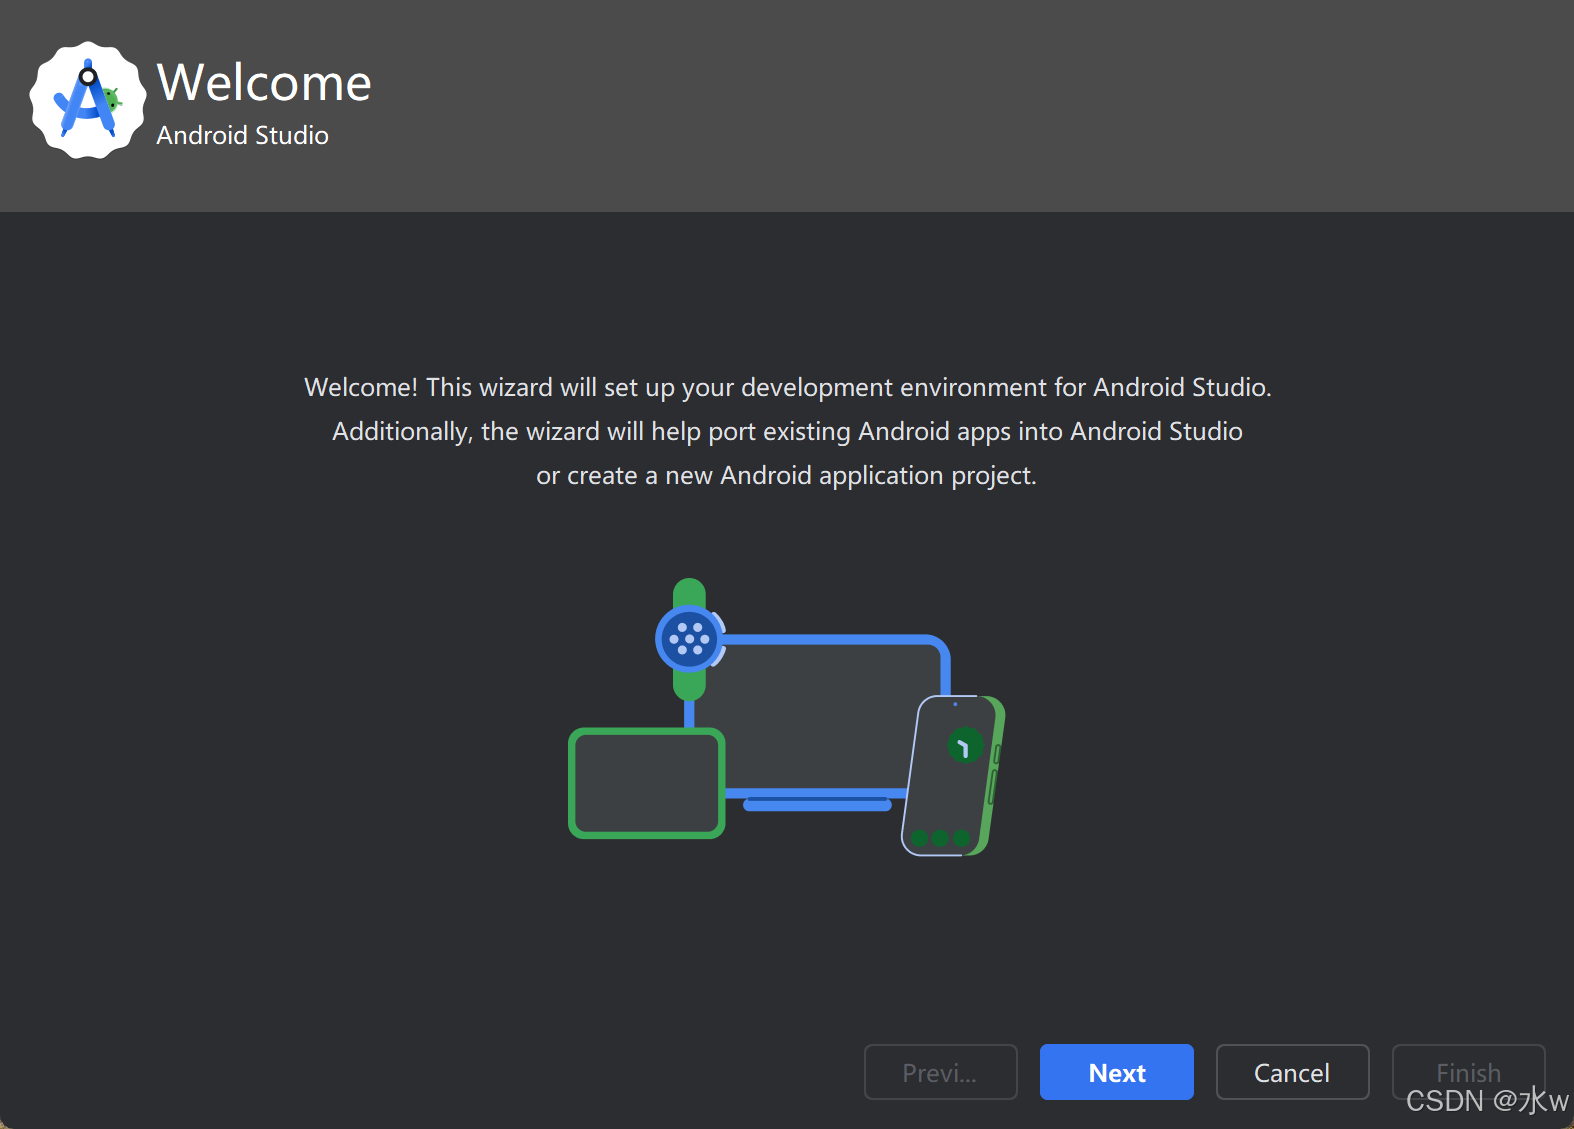Cancel the setup wizard
Image resolution: width=1574 pixels, height=1129 pixels.
1292,1072
